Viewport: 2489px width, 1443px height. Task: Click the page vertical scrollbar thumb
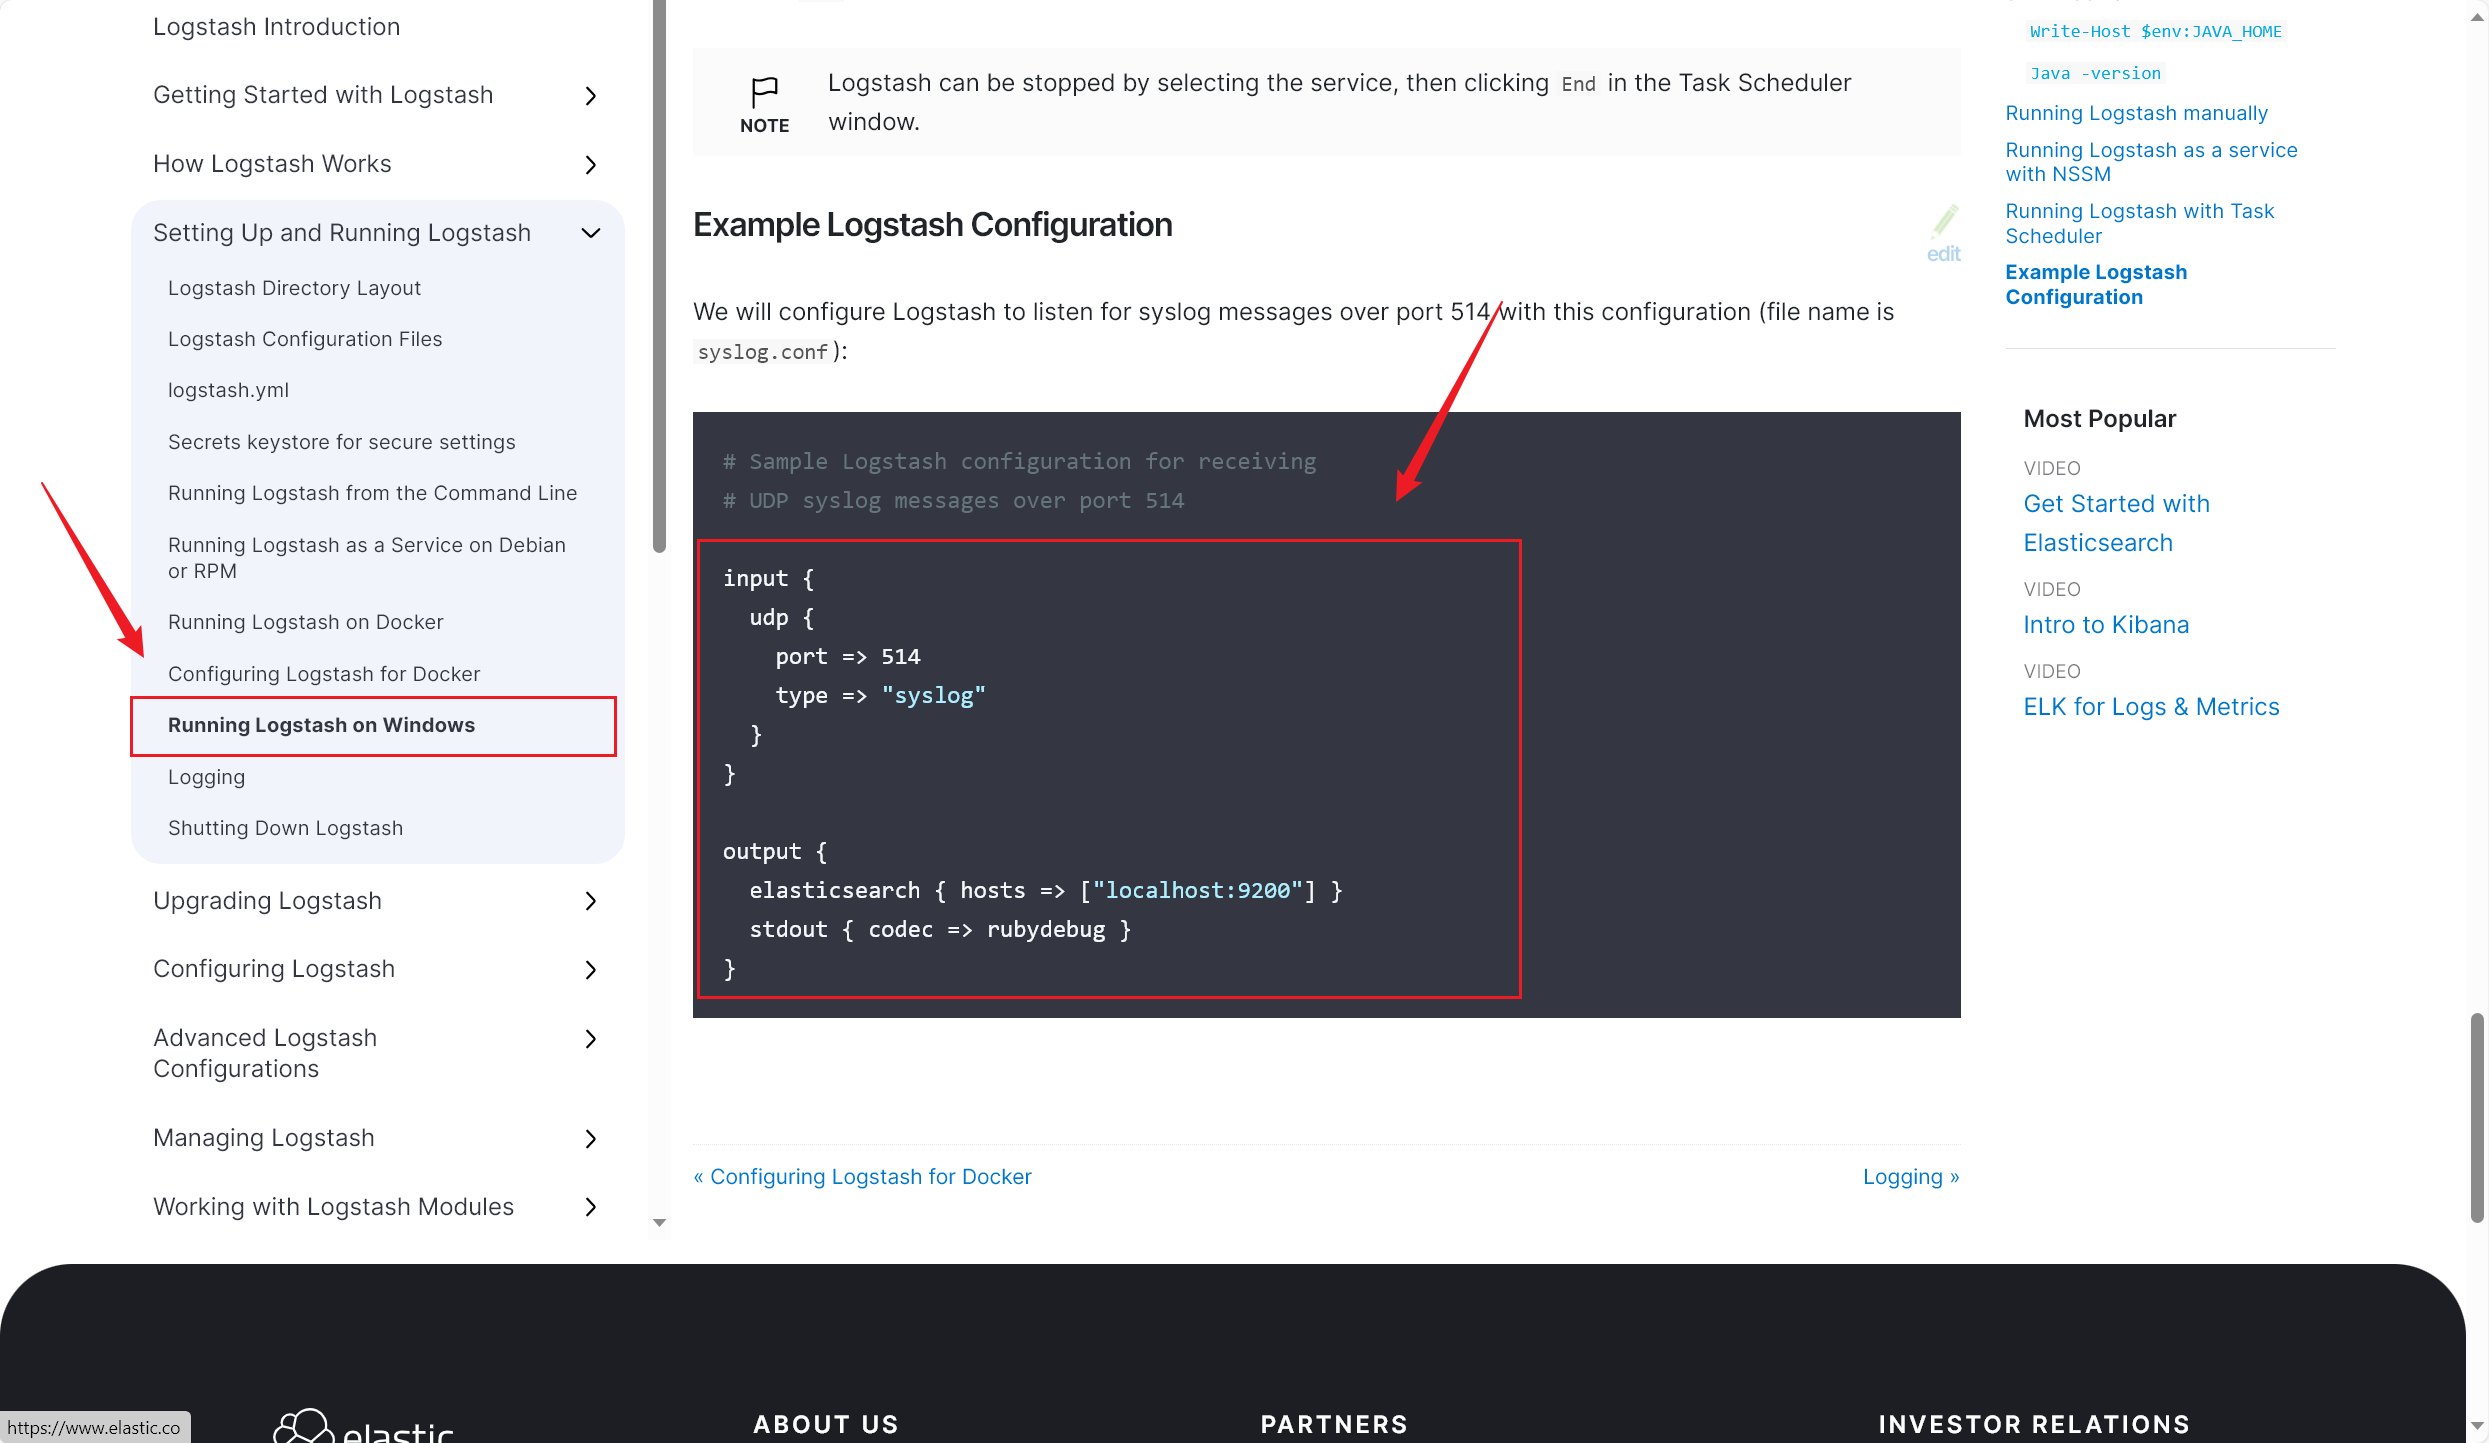pyautogui.click(x=2476, y=1117)
